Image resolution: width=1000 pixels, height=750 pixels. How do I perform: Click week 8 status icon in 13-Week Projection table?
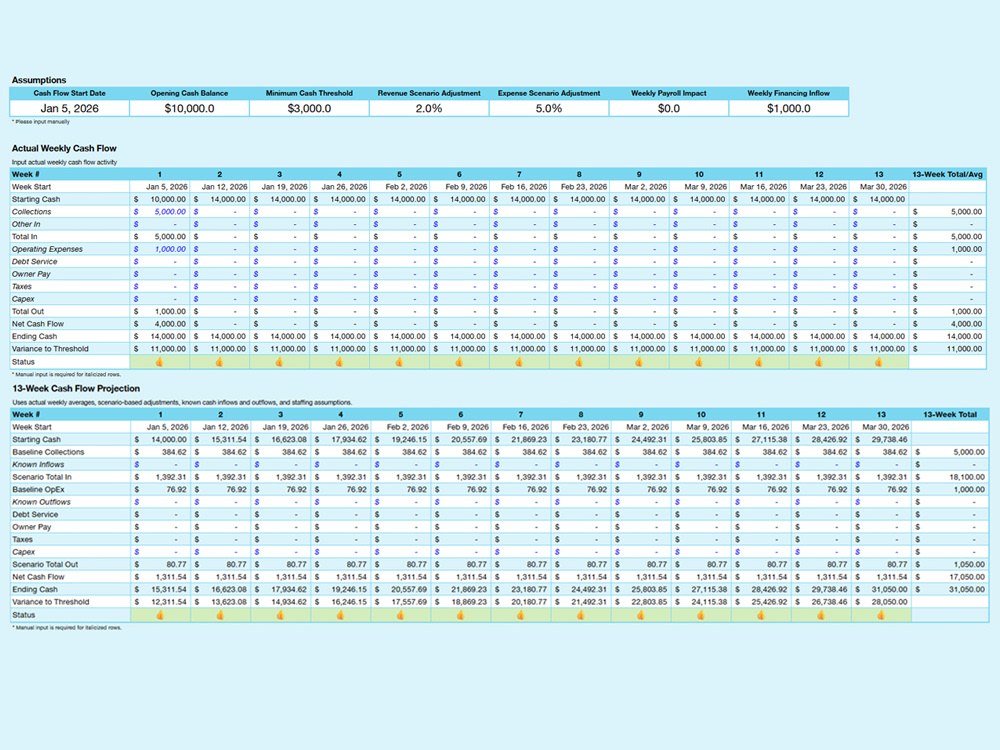coord(580,615)
